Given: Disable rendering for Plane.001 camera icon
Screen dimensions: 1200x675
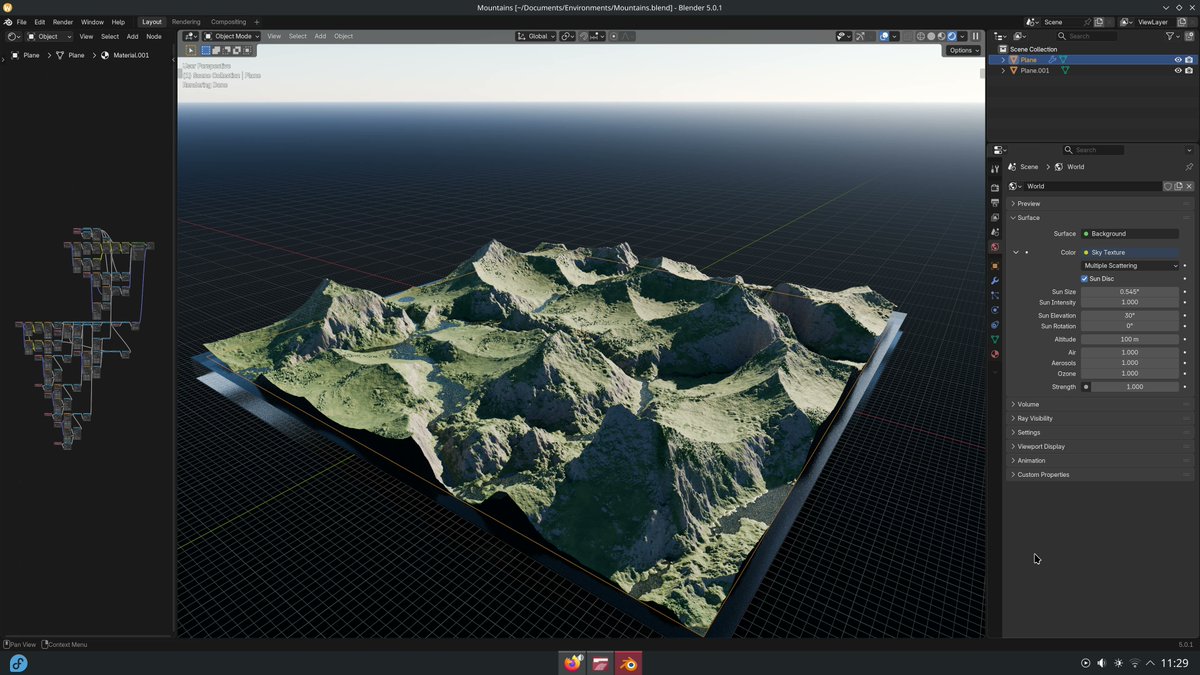Looking at the screenshot, I should (x=1189, y=70).
